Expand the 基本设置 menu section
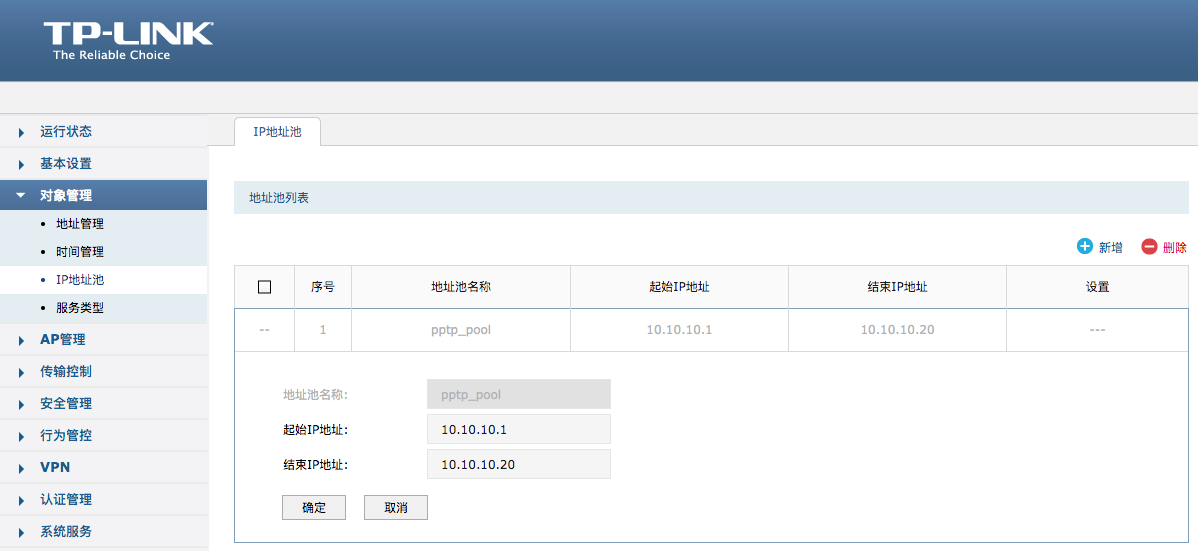The width and height of the screenshot is (1198, 551). point(66,164)
